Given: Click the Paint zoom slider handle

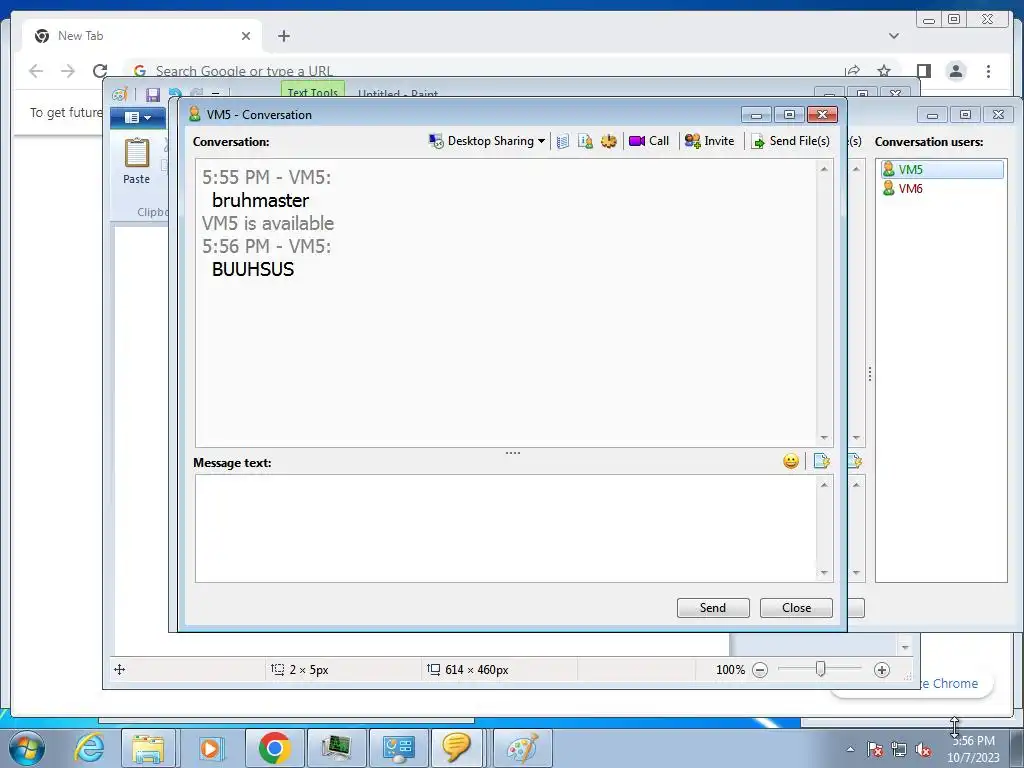Looking at the screenshot, I should click(x=820, y=669).
